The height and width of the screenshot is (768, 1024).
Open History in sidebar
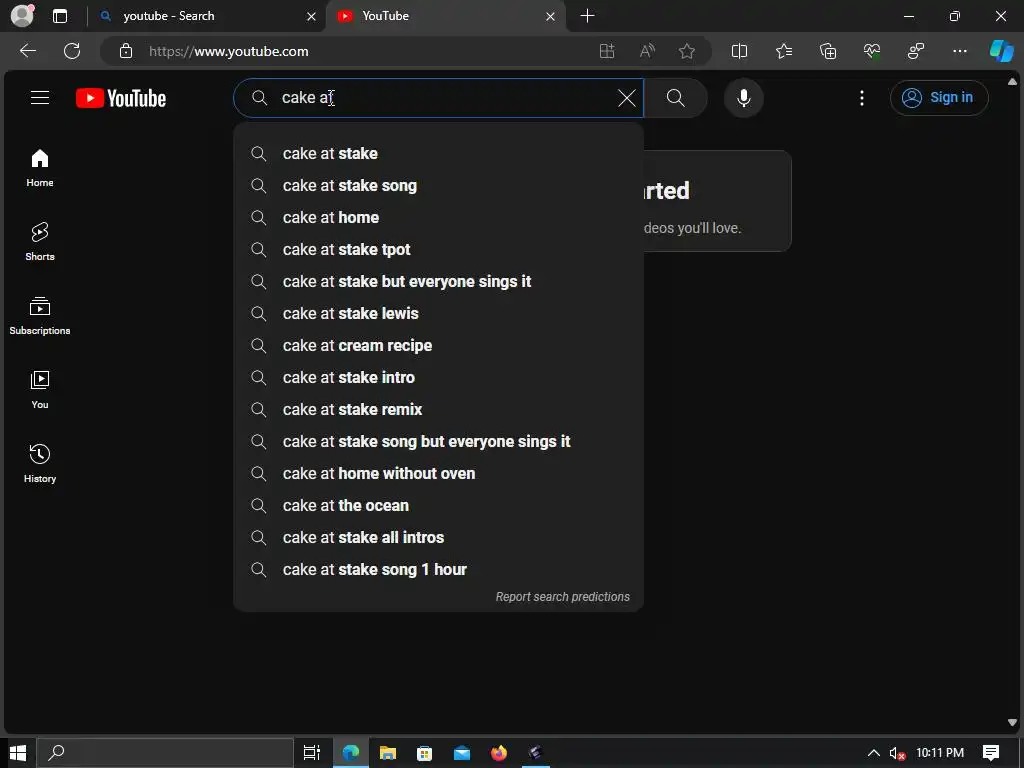coord(40,464)
